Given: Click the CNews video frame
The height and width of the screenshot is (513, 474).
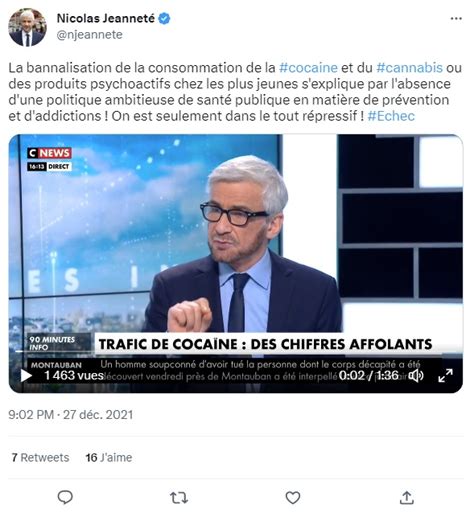Looking at the screenshot, I should [x=236, y=263].
